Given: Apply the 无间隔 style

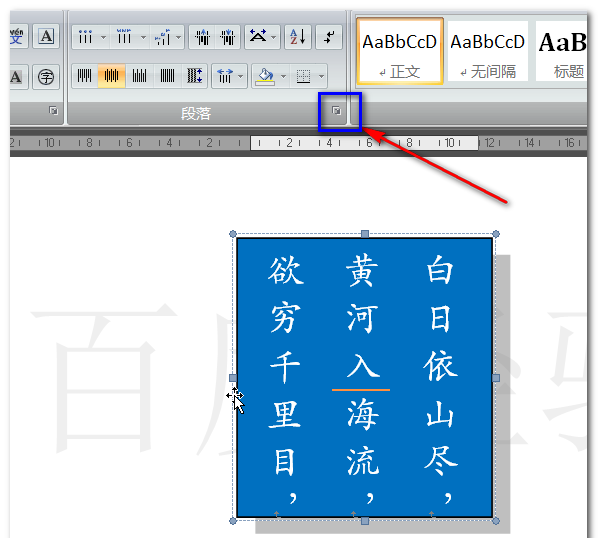Looking at the screenshot, I should [488, 51].
